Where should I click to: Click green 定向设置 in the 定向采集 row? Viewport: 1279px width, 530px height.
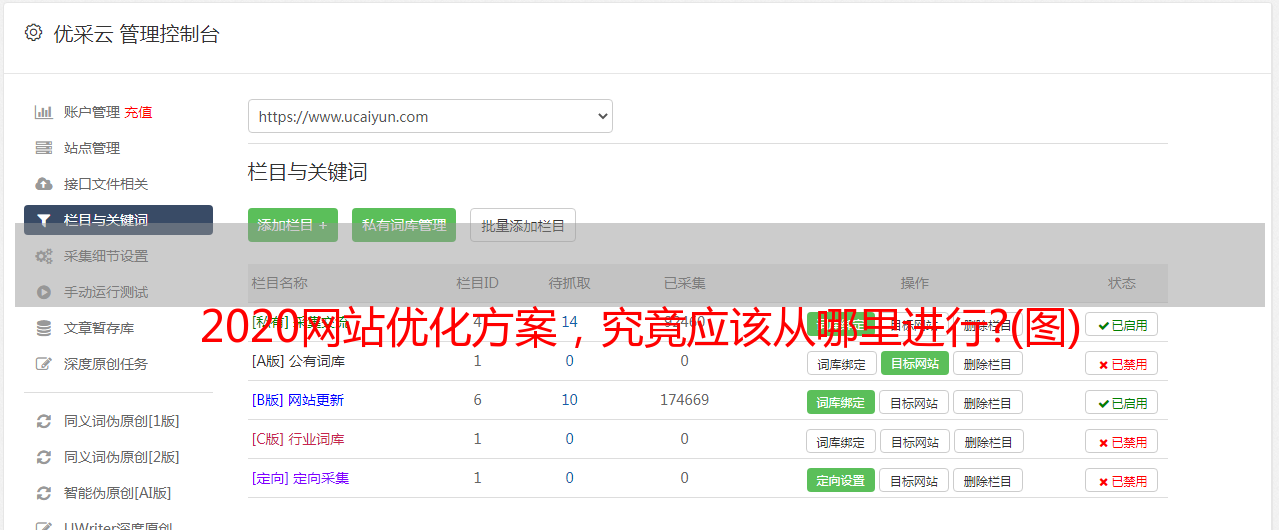click(841, 481)
